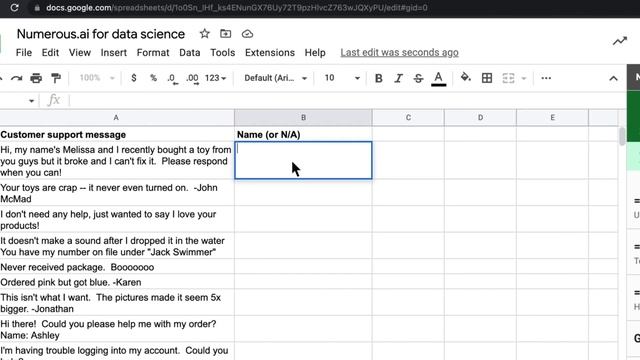Print the spreadsheet
The image size is (640, 360).
(36, 78)
